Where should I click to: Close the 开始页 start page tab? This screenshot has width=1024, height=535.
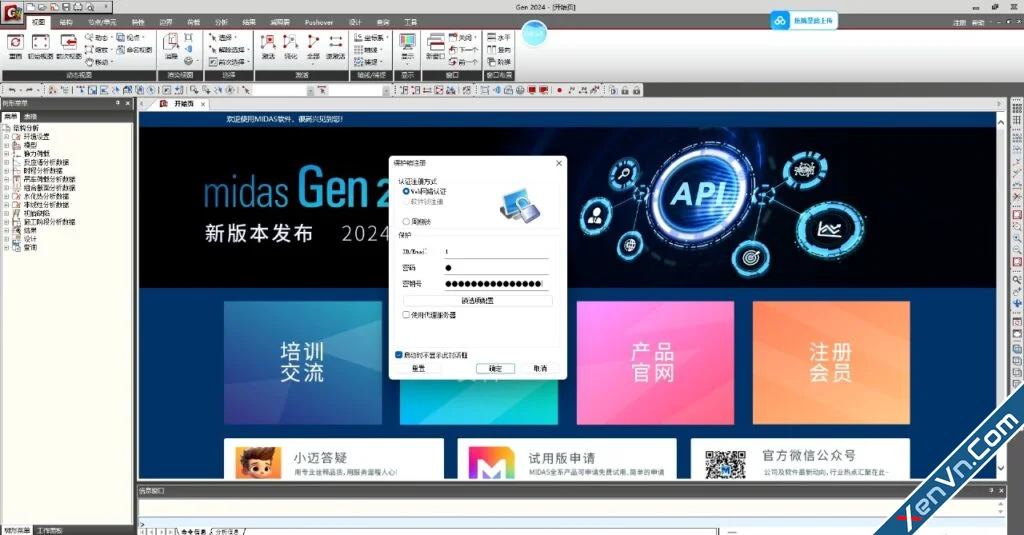point(203,104)
